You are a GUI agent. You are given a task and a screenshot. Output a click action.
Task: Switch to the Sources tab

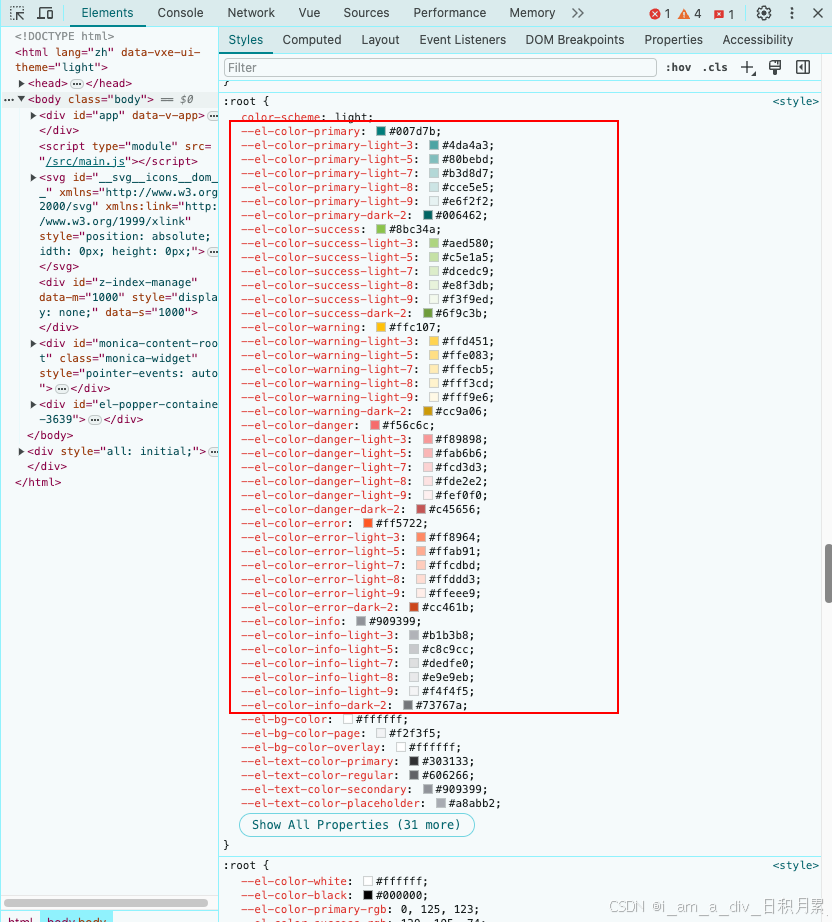point(366,13)
